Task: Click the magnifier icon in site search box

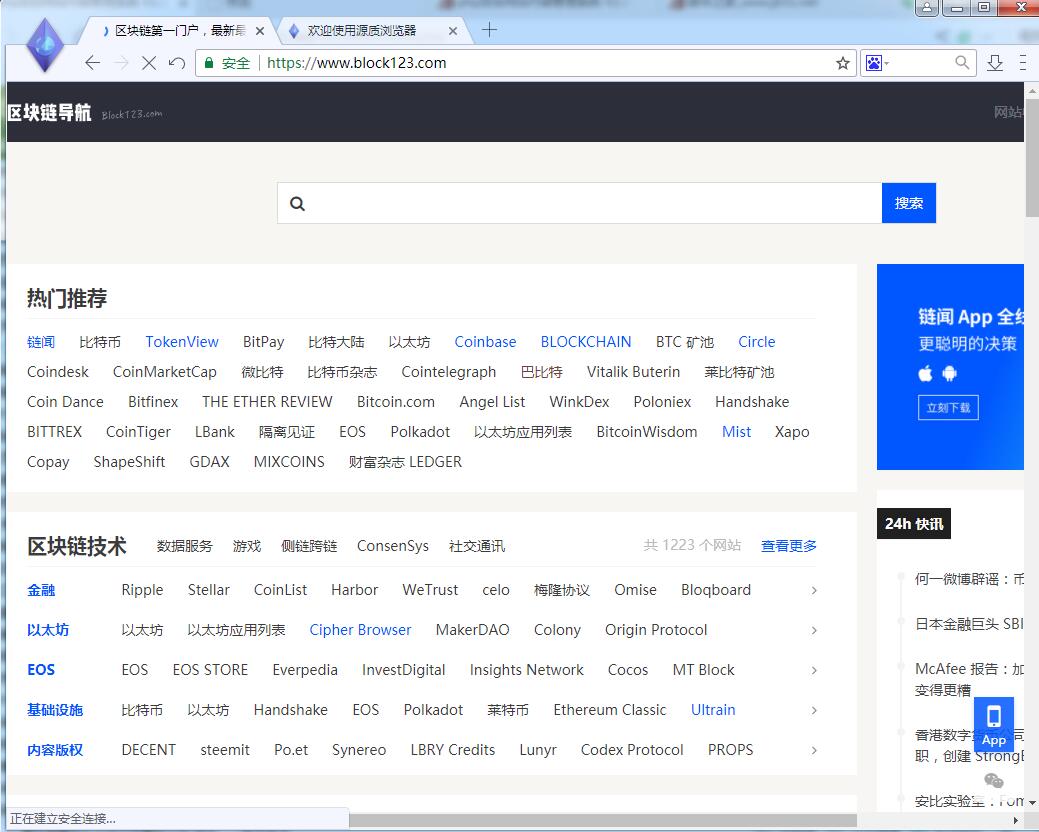Action: (x=298, y=203)
